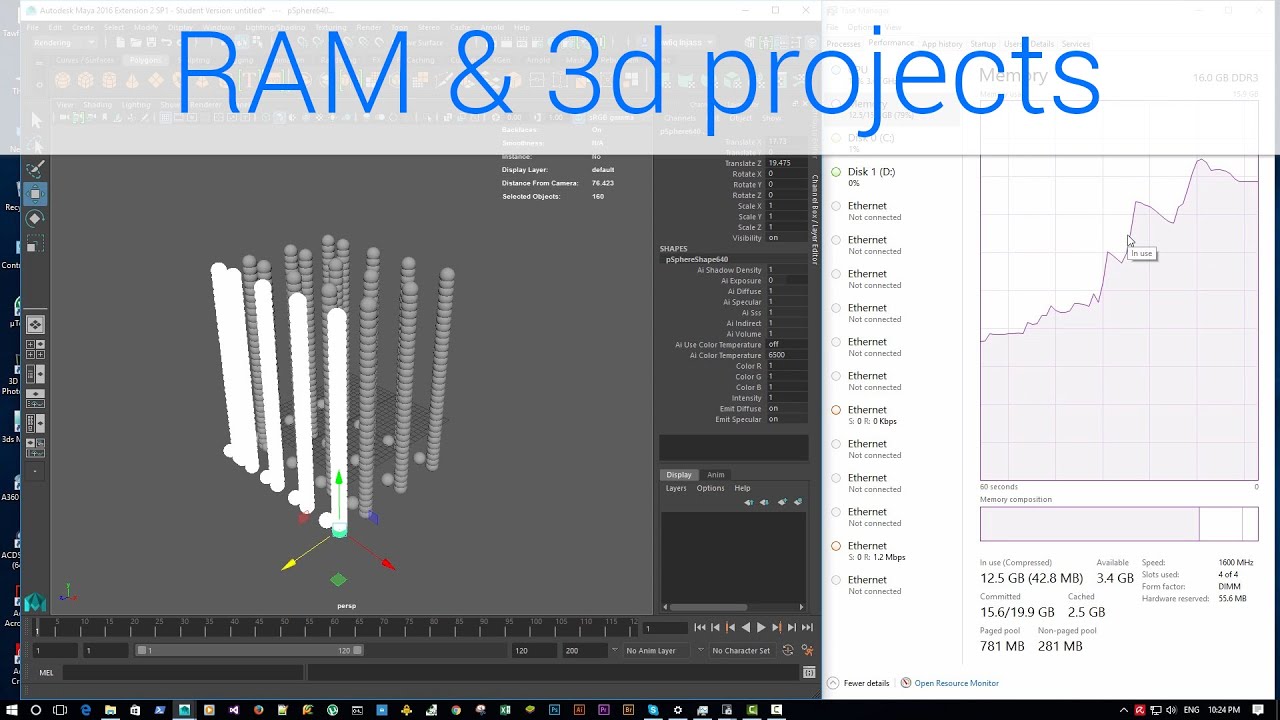The width and height of the screenshot is (1280, 720).
Task: Click playback end time field 120
Action: point(534,650)
